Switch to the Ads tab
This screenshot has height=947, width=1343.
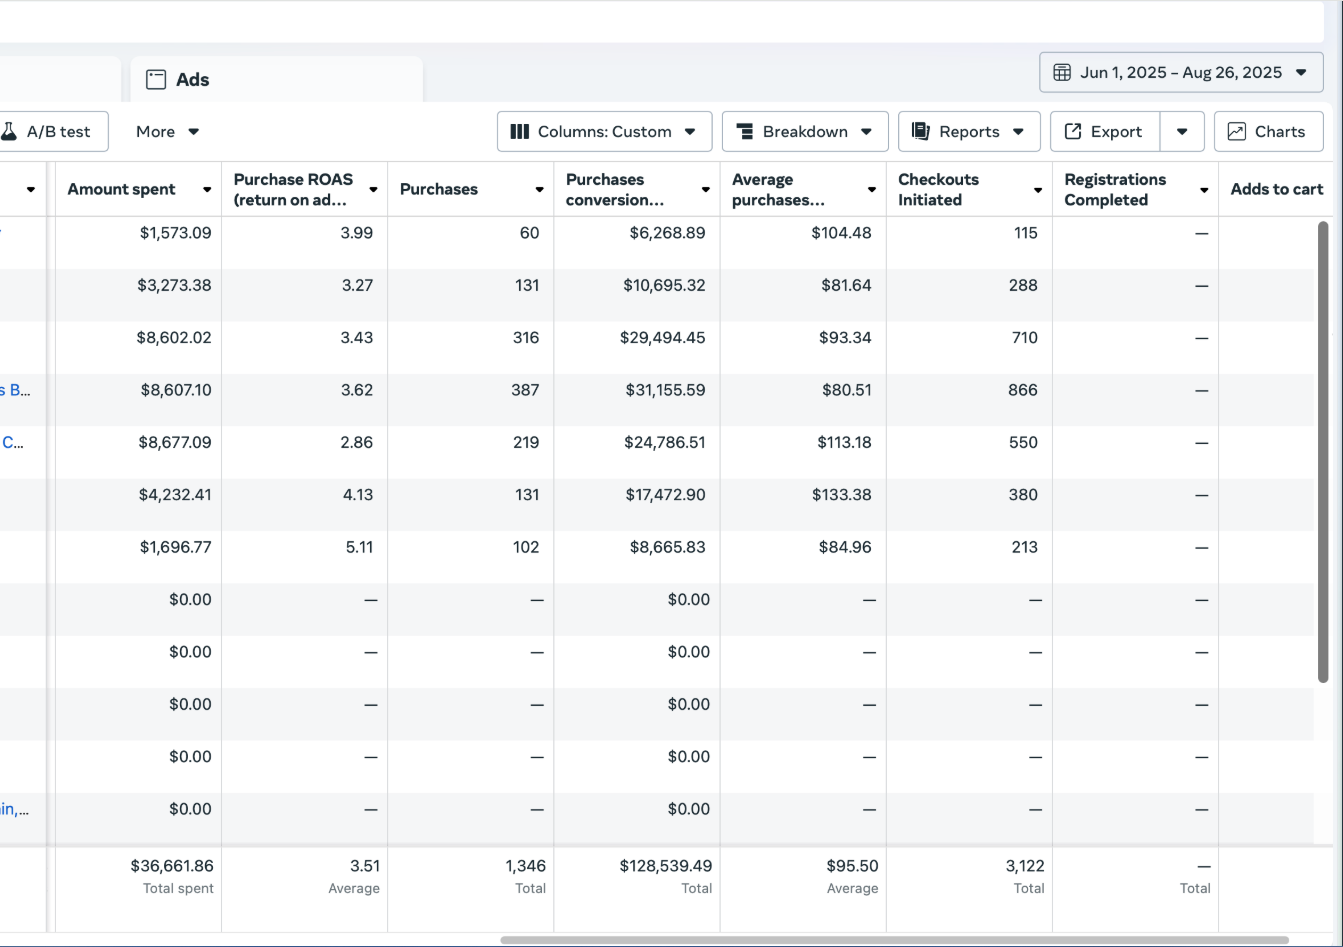[x=192, y=80]
